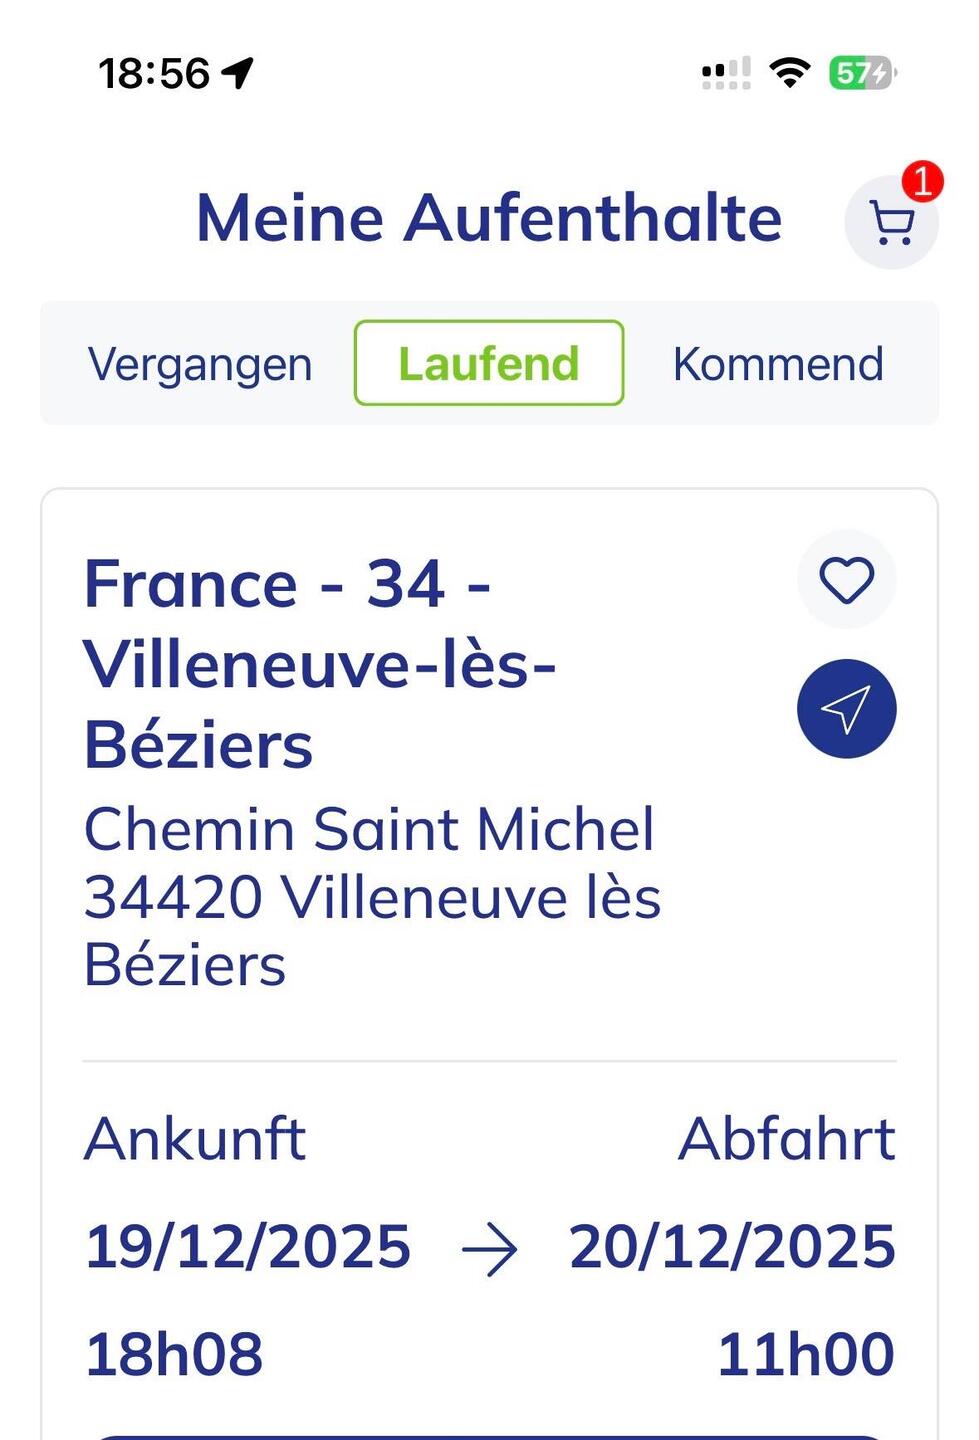Image resolution: width=979 pixels, height=1440 pixels.
Task: Tap the red cart notification badge
Action: coord(922,181)
